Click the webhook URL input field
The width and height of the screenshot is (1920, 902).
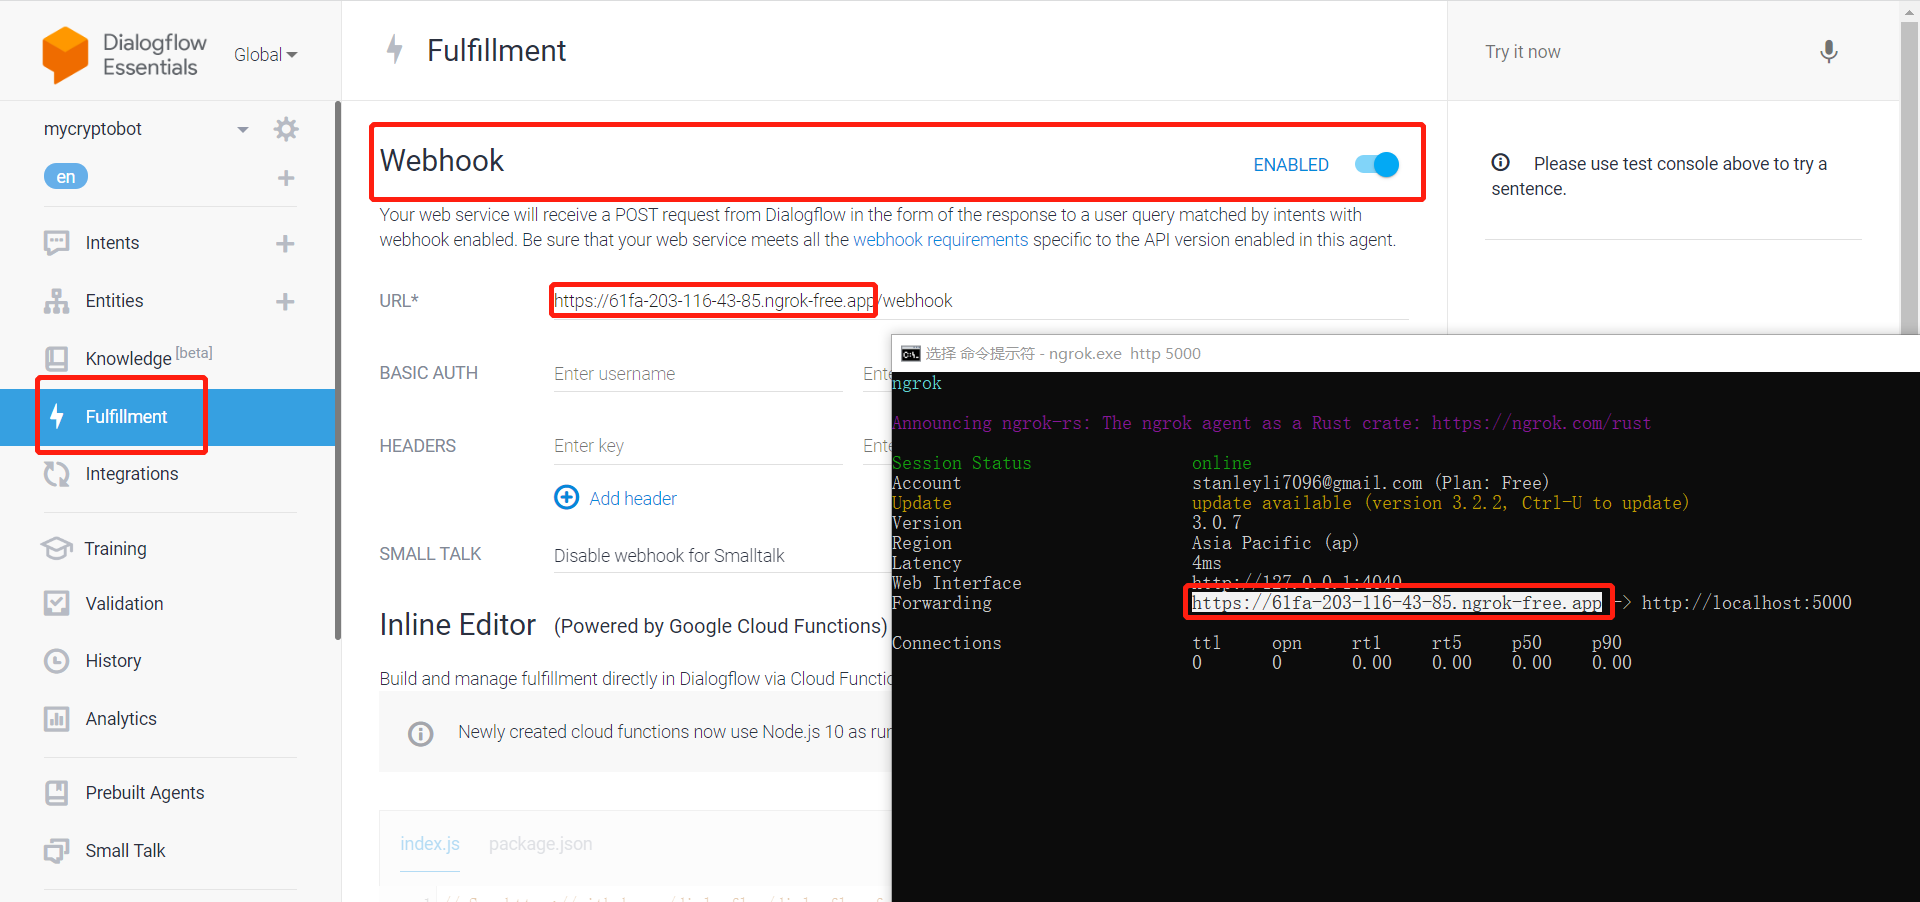click(981, 301)
